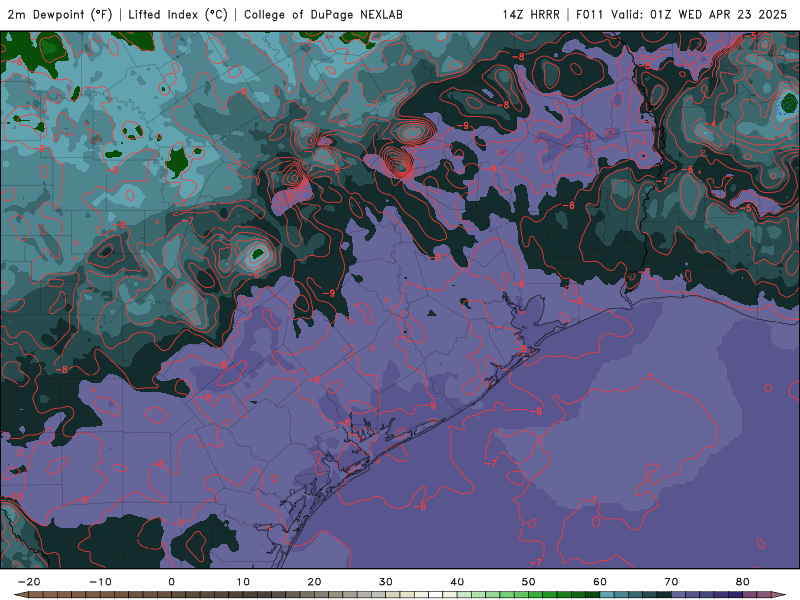Click the 10 label on the color scale
Viewport: 800px width, 600px height.
click(x=243, y=582)
